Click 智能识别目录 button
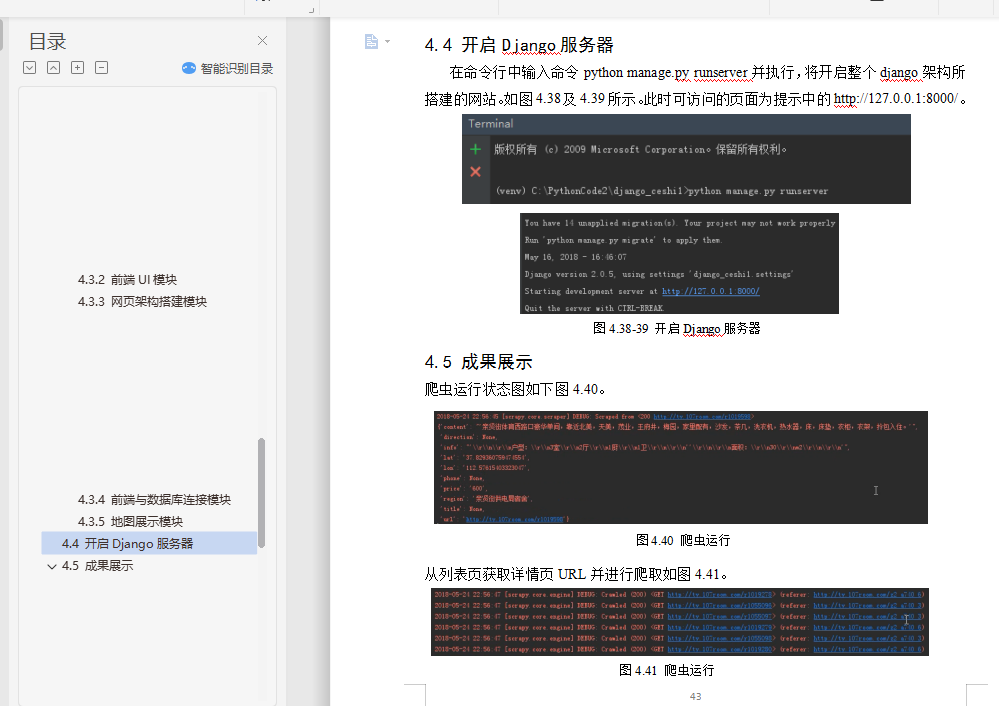 tap(227, 68)
